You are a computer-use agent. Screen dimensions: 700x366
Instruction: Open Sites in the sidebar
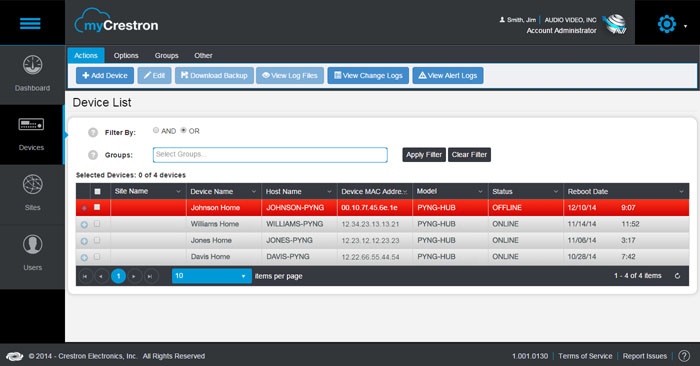click(33, 194)
